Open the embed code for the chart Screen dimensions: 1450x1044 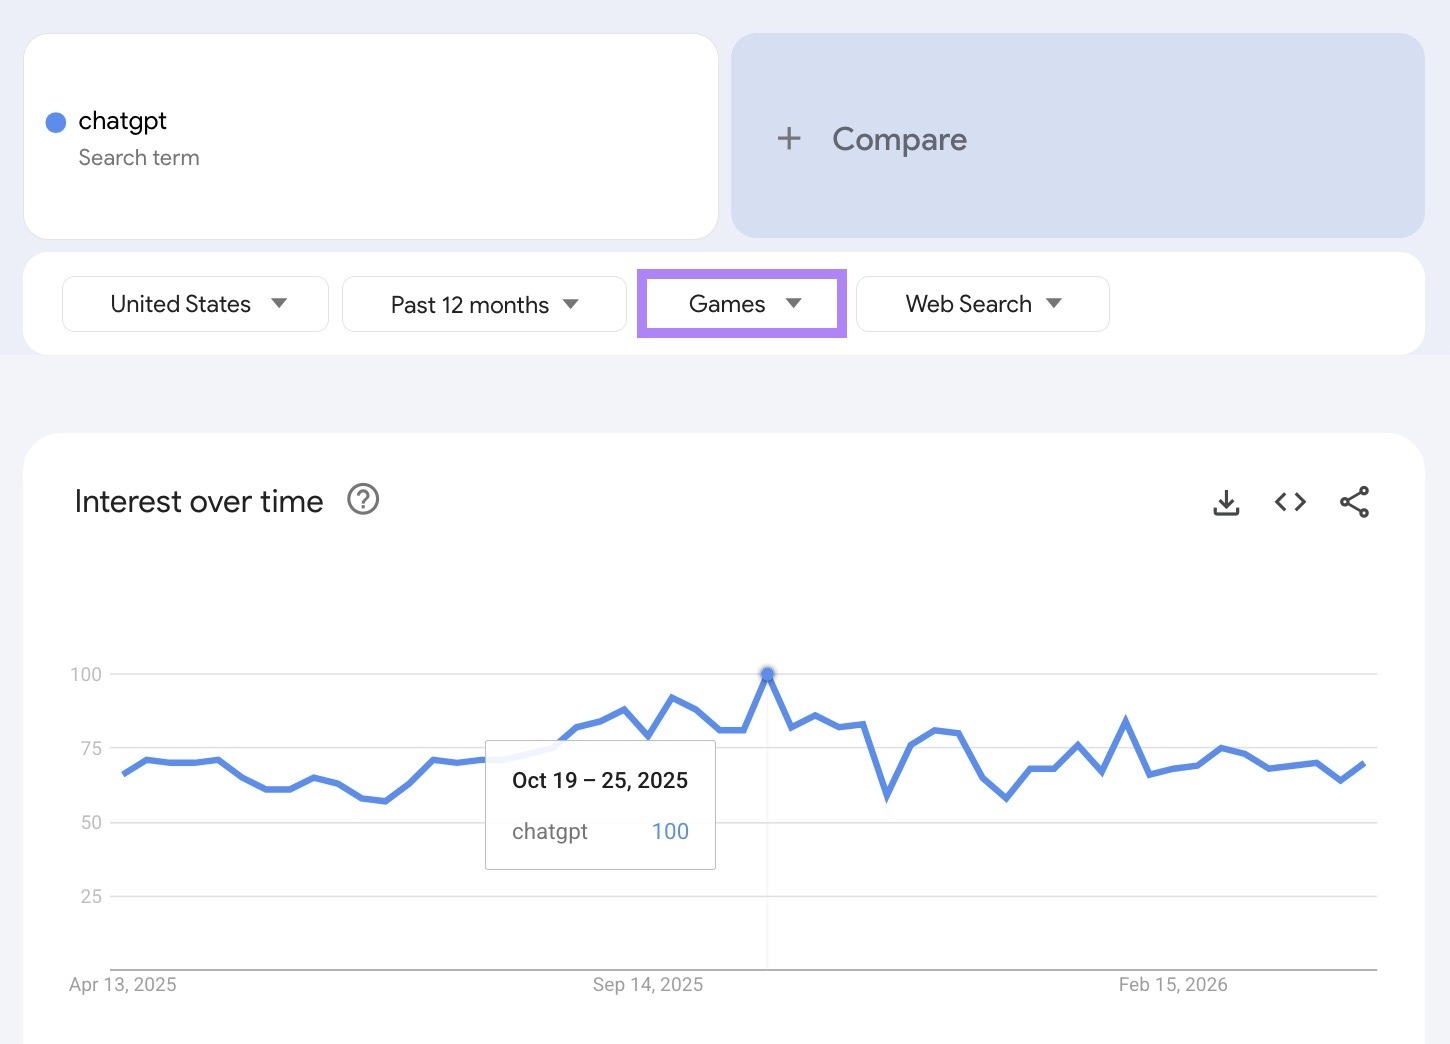[x=1289, y=502]
